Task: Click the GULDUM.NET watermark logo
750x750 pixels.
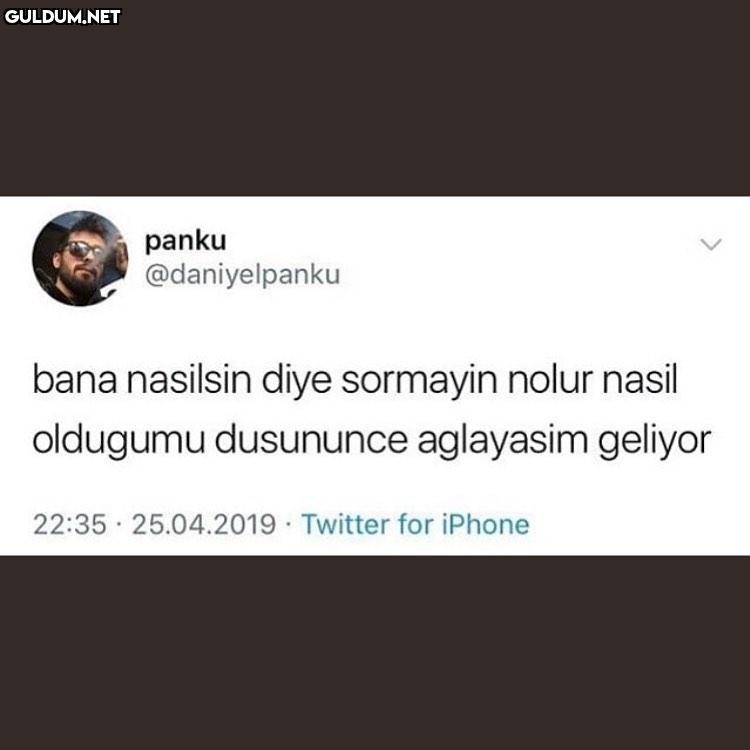Action: [62, 17]
